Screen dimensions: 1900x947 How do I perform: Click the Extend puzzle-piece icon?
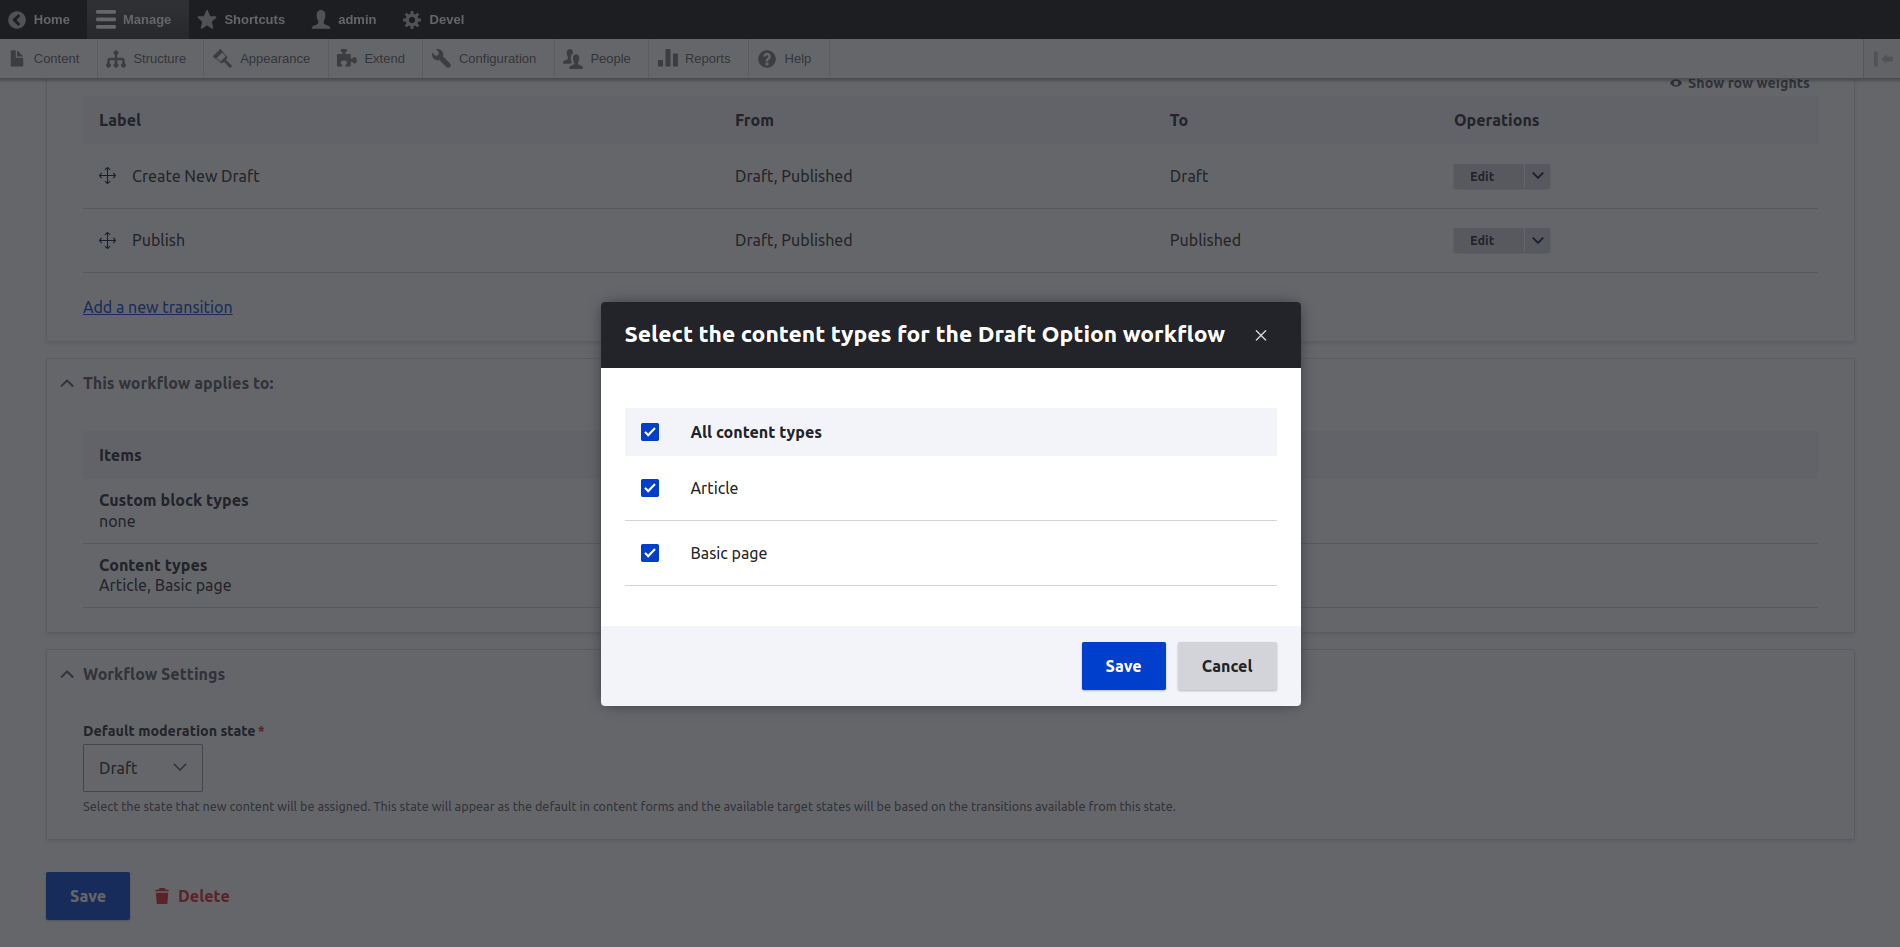click(x=345, y=58)
